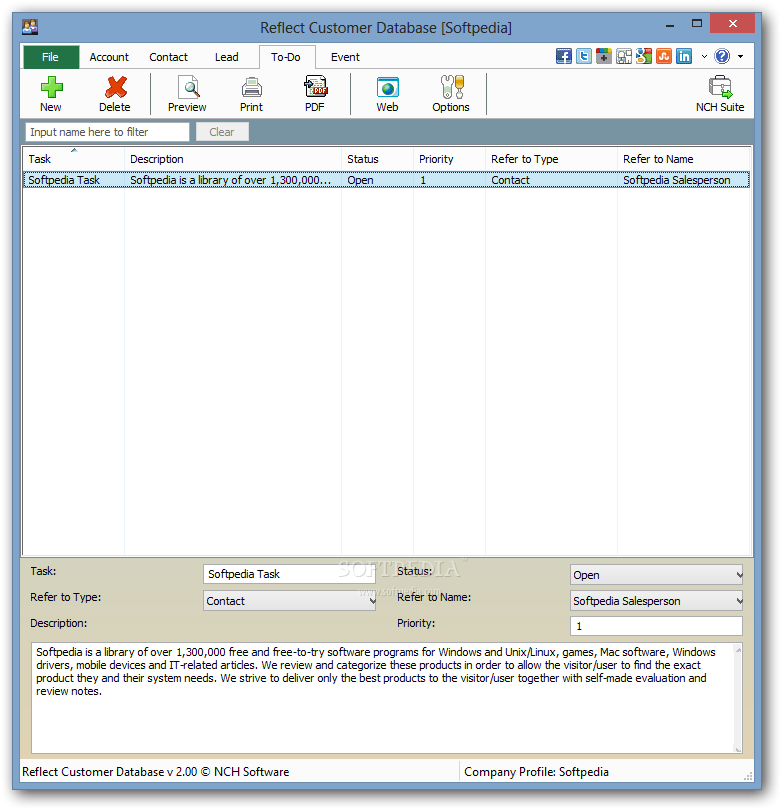Expand more share options chevron
Viewport: 782px width, 810px height.
(x=704, y=56)
